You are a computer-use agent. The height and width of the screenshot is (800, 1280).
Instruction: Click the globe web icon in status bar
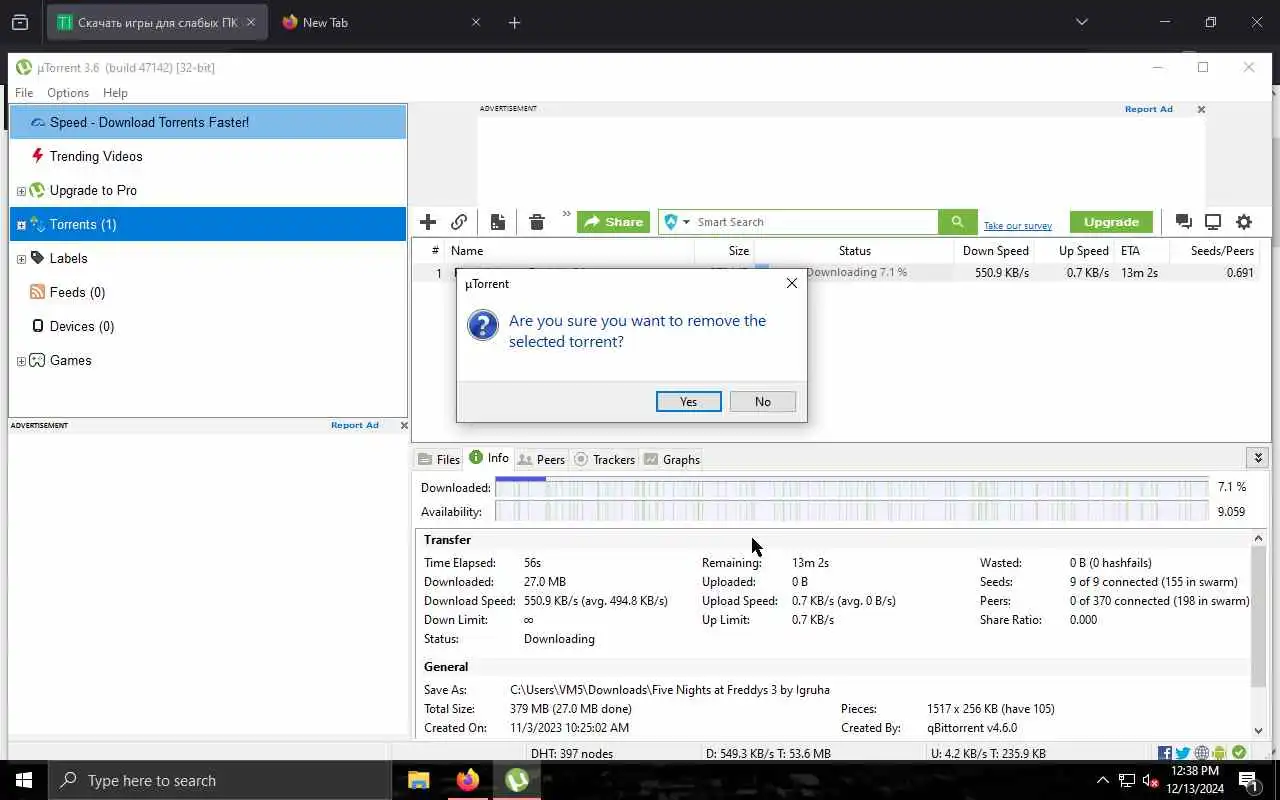pos(1202,753)
